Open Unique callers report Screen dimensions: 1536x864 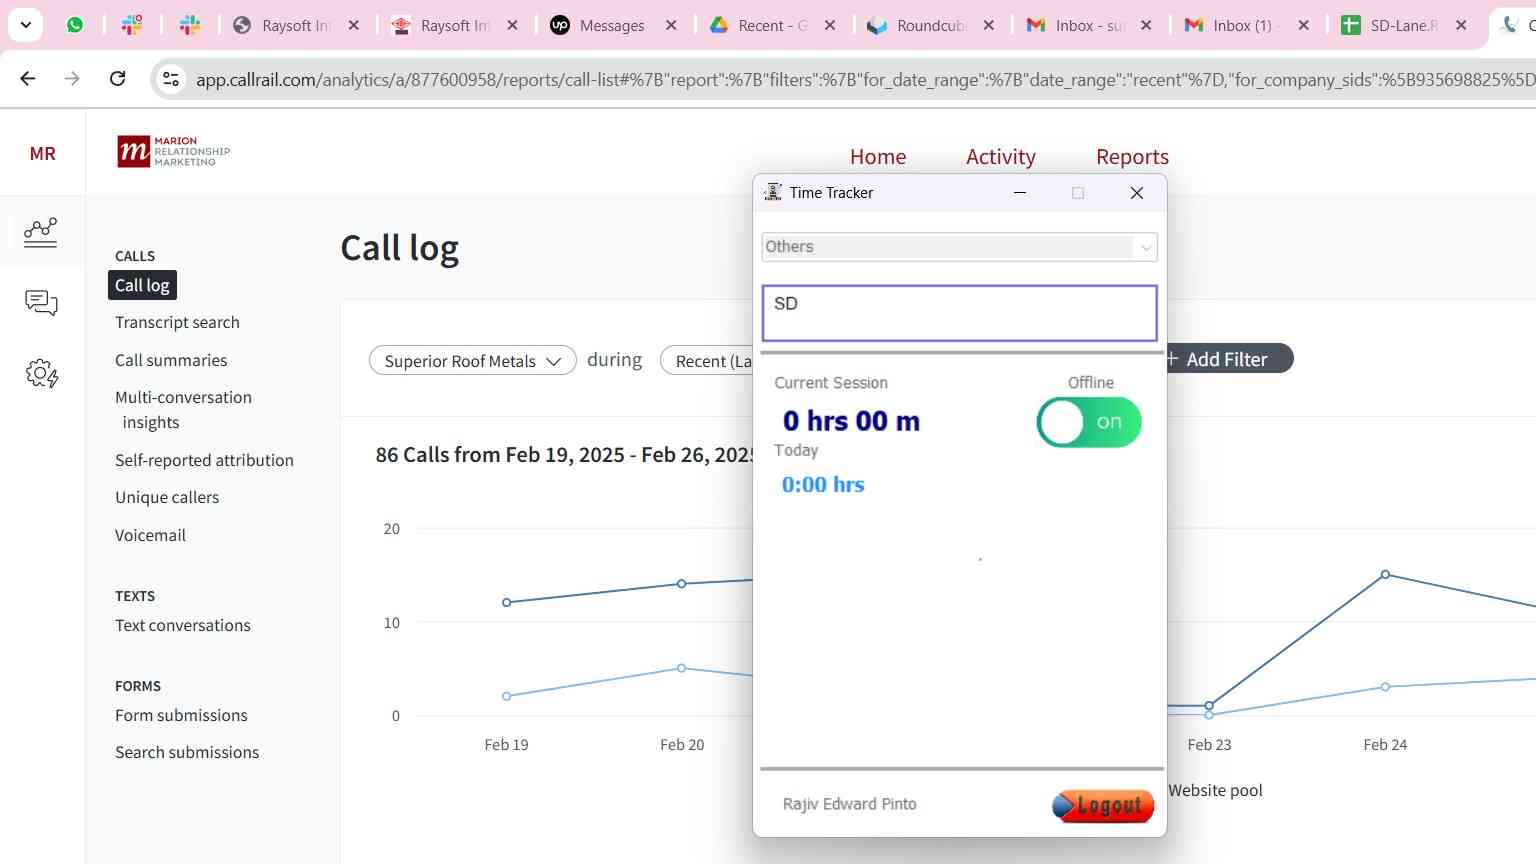tap(167, 497)
